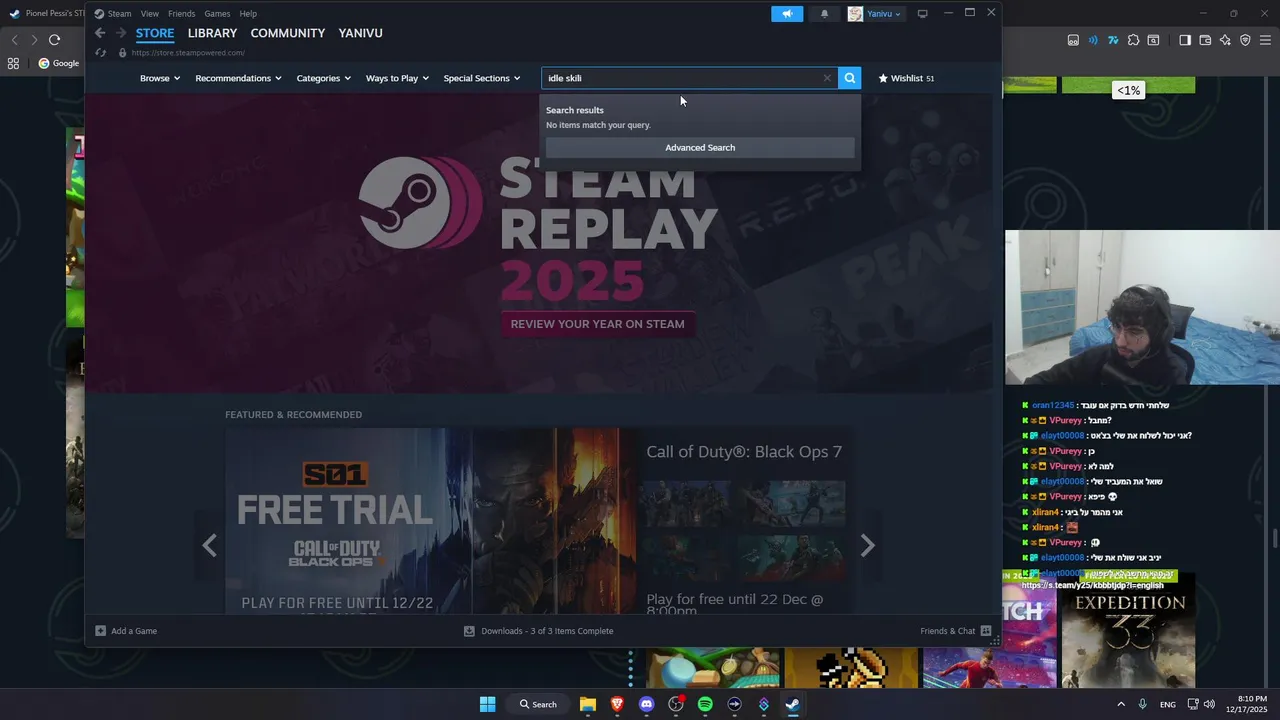Open the View menu
Screen dimensions: 1280x720
[x=150, y=14]
